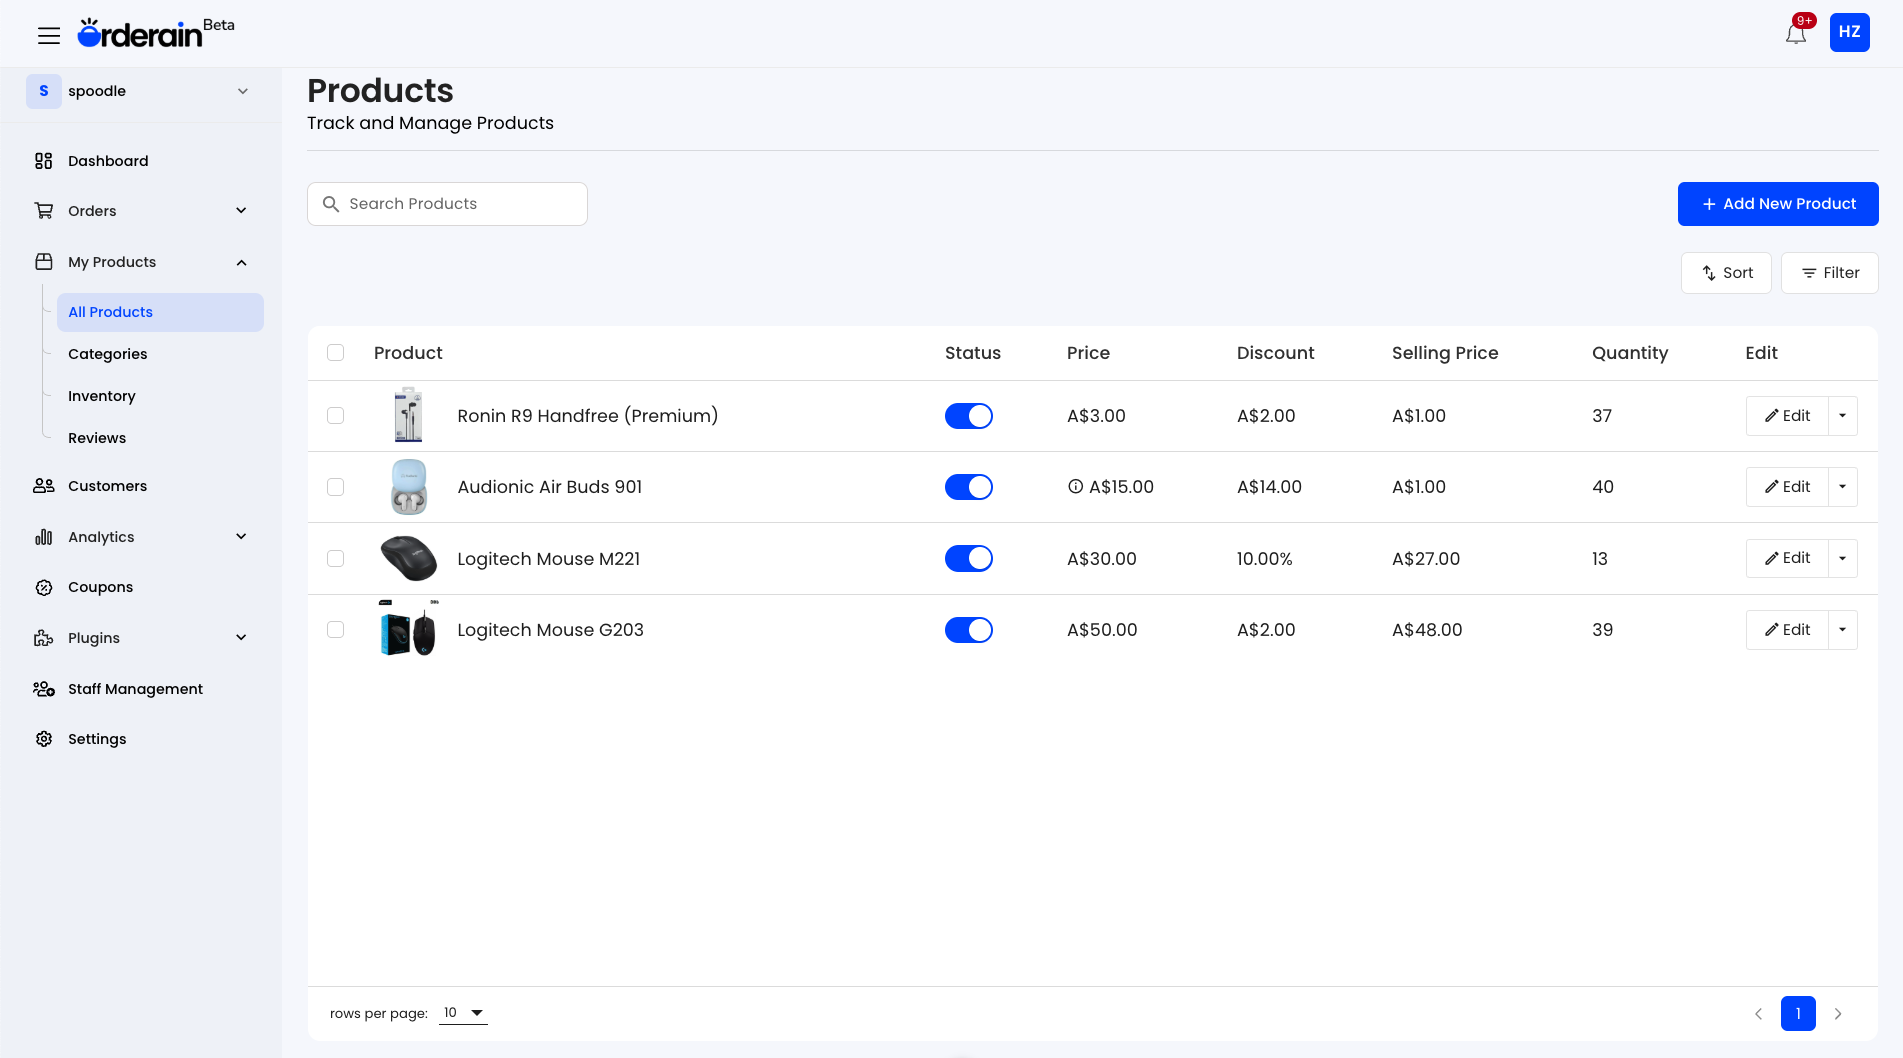This screenshot has width=1903, height=1058.
Task: Check the Audionic Air Buds 901 row checkbox
Action: point(335,487)
